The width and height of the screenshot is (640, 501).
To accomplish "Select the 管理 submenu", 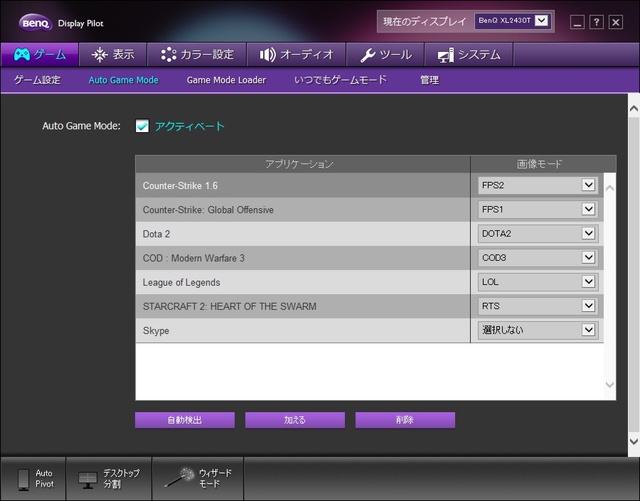I will coord(429,80).
